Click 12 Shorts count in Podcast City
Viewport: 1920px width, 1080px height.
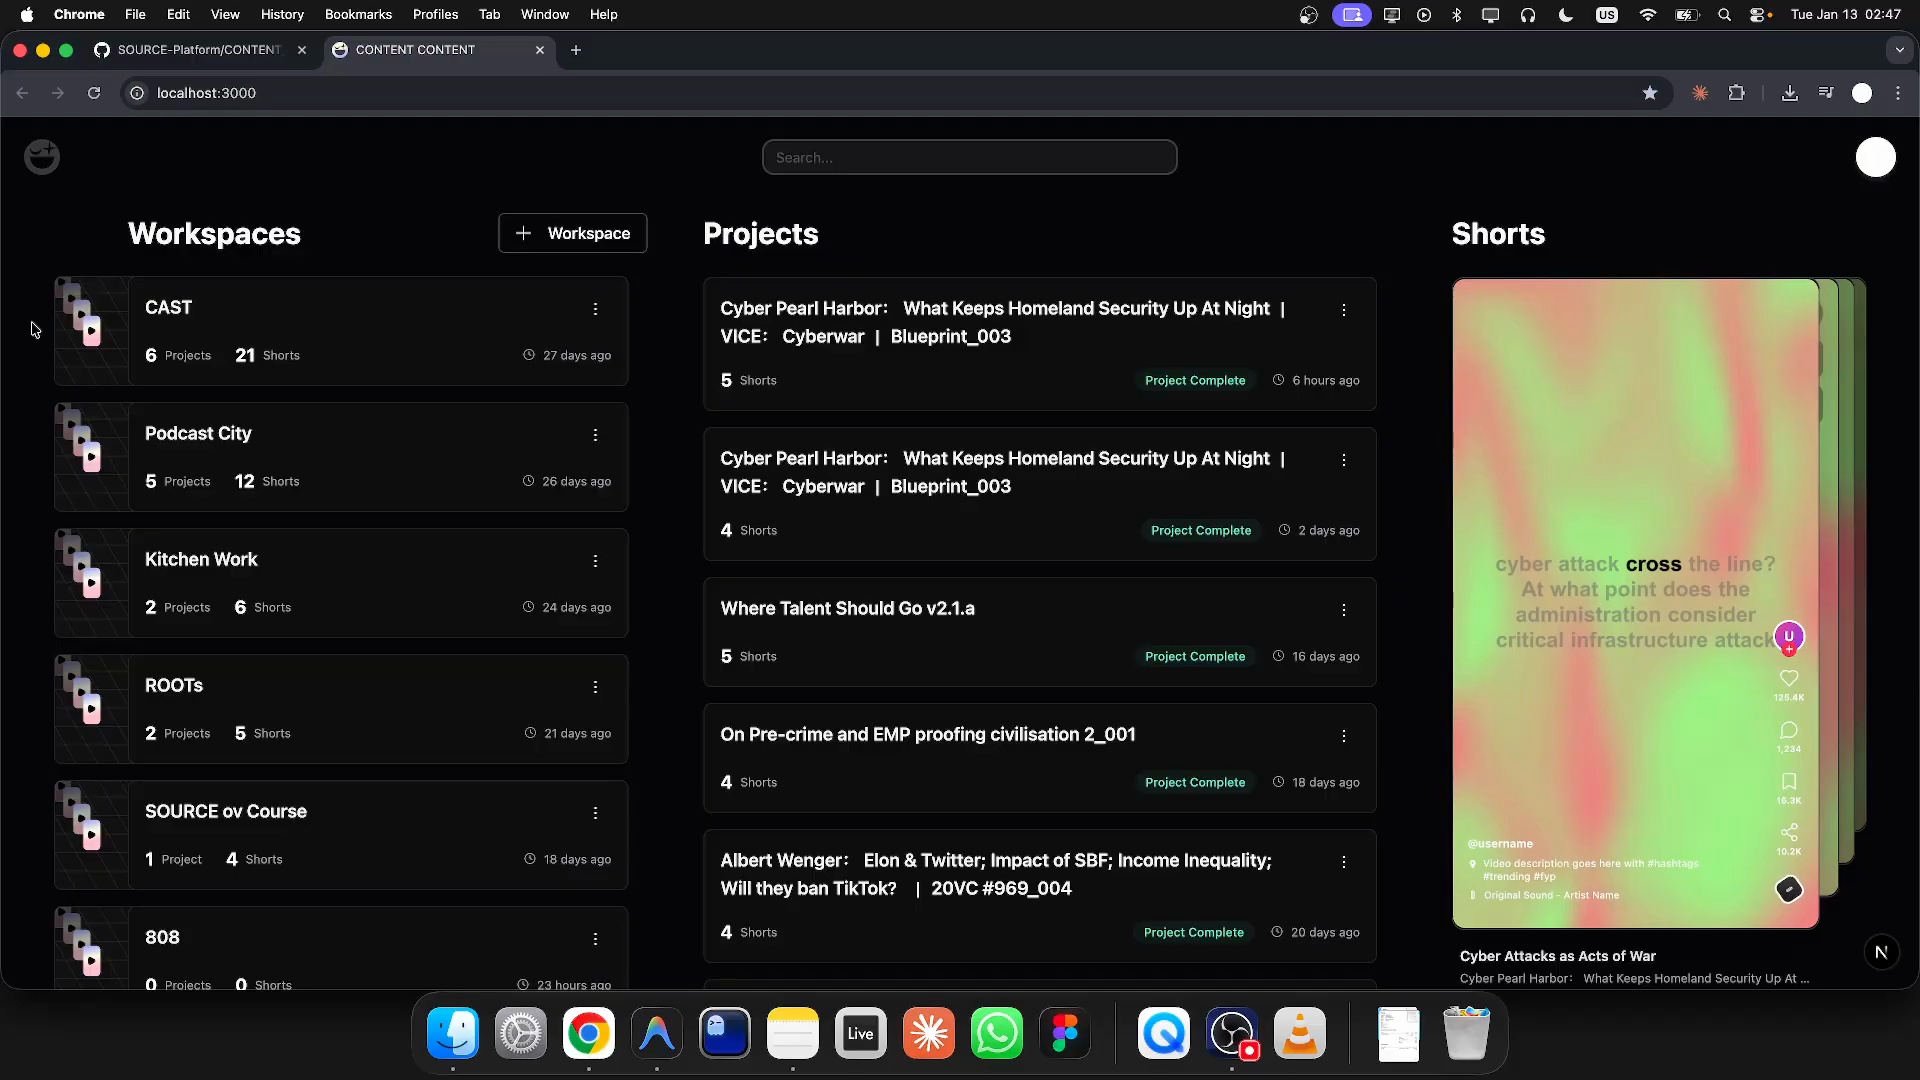pos(267,481)
